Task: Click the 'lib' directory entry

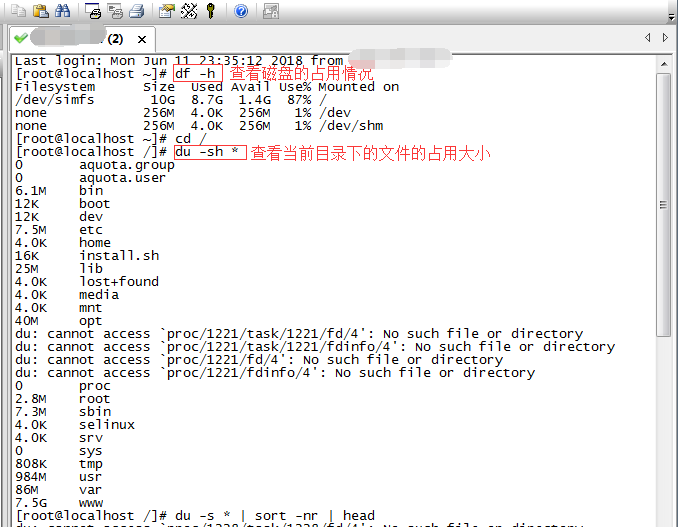Action: (91, 268)
